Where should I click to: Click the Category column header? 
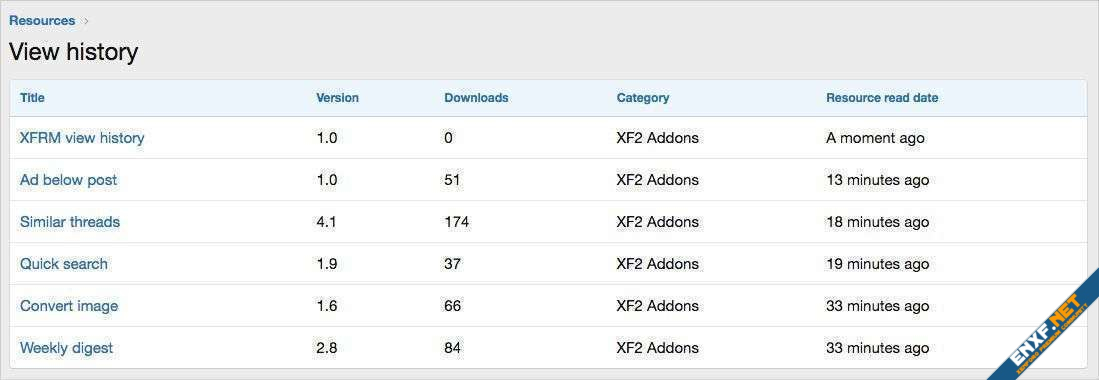(x=643, y=98)
